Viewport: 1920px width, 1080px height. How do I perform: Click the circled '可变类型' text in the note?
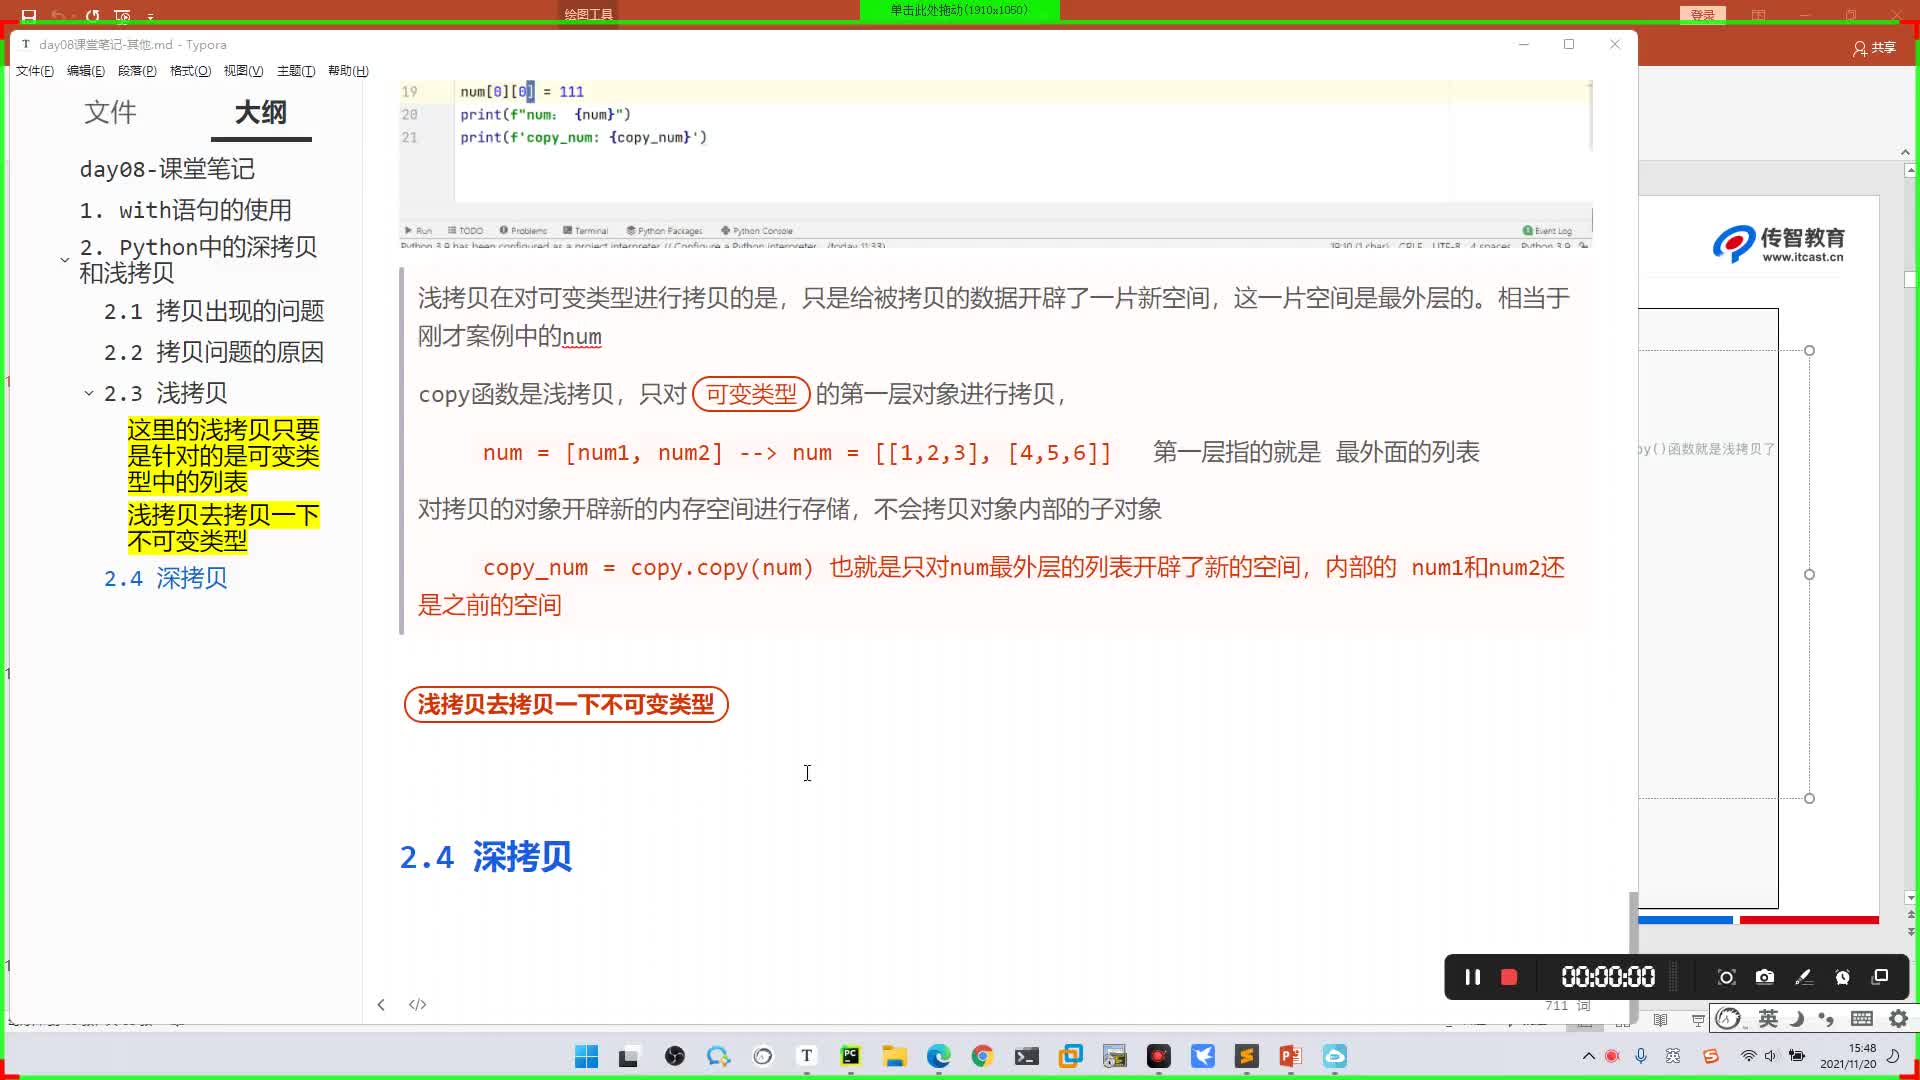pyautogui.click(x=751, y=394)
